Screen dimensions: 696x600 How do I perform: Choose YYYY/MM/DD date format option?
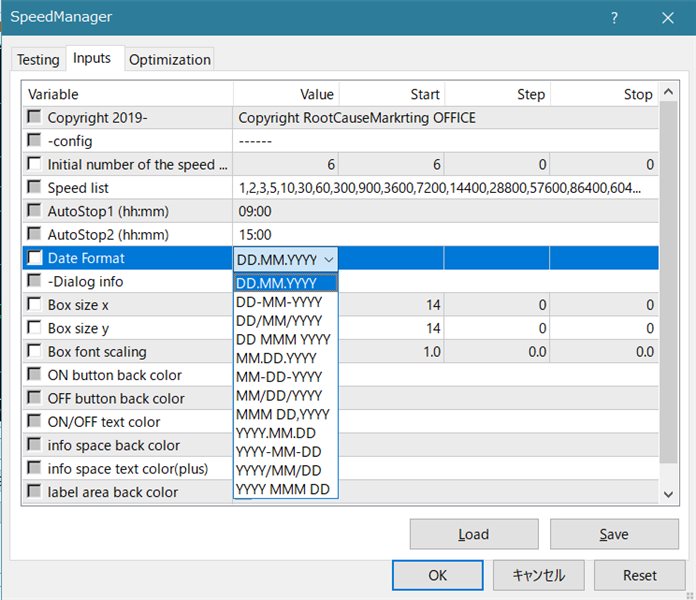pos(285,470)
